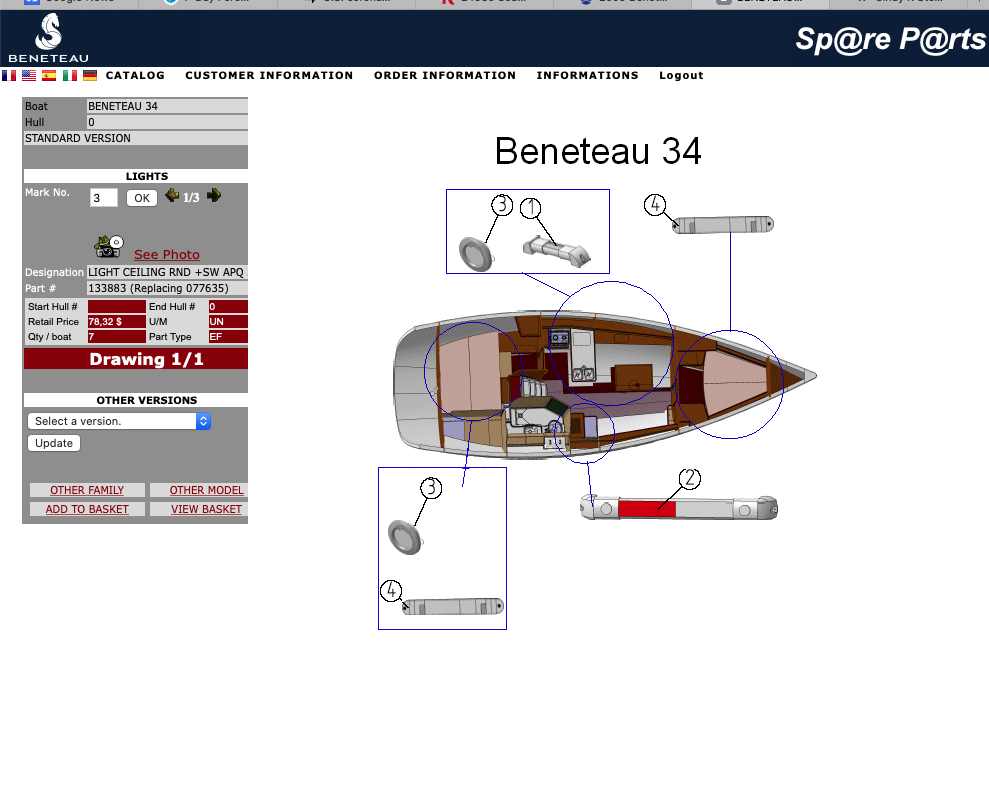Choose the Italian flag language icon

pos(69,76)
